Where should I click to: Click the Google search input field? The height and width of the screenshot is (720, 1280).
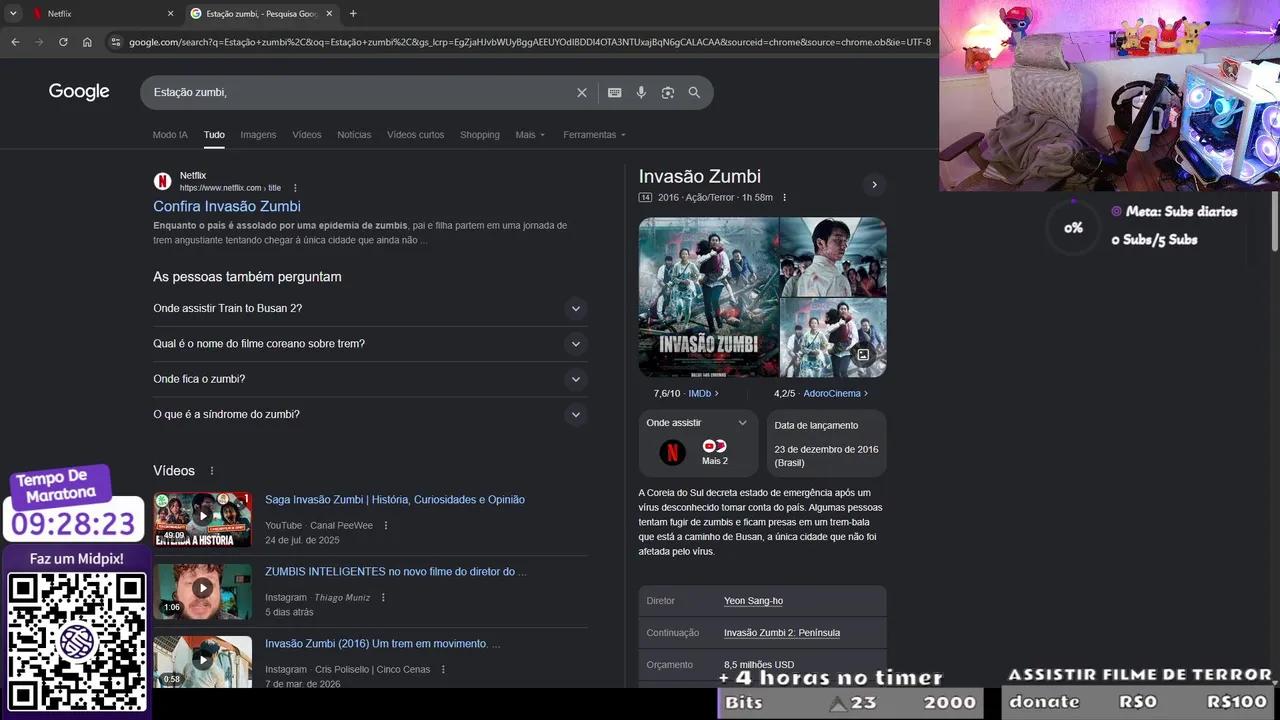point(360,92)
